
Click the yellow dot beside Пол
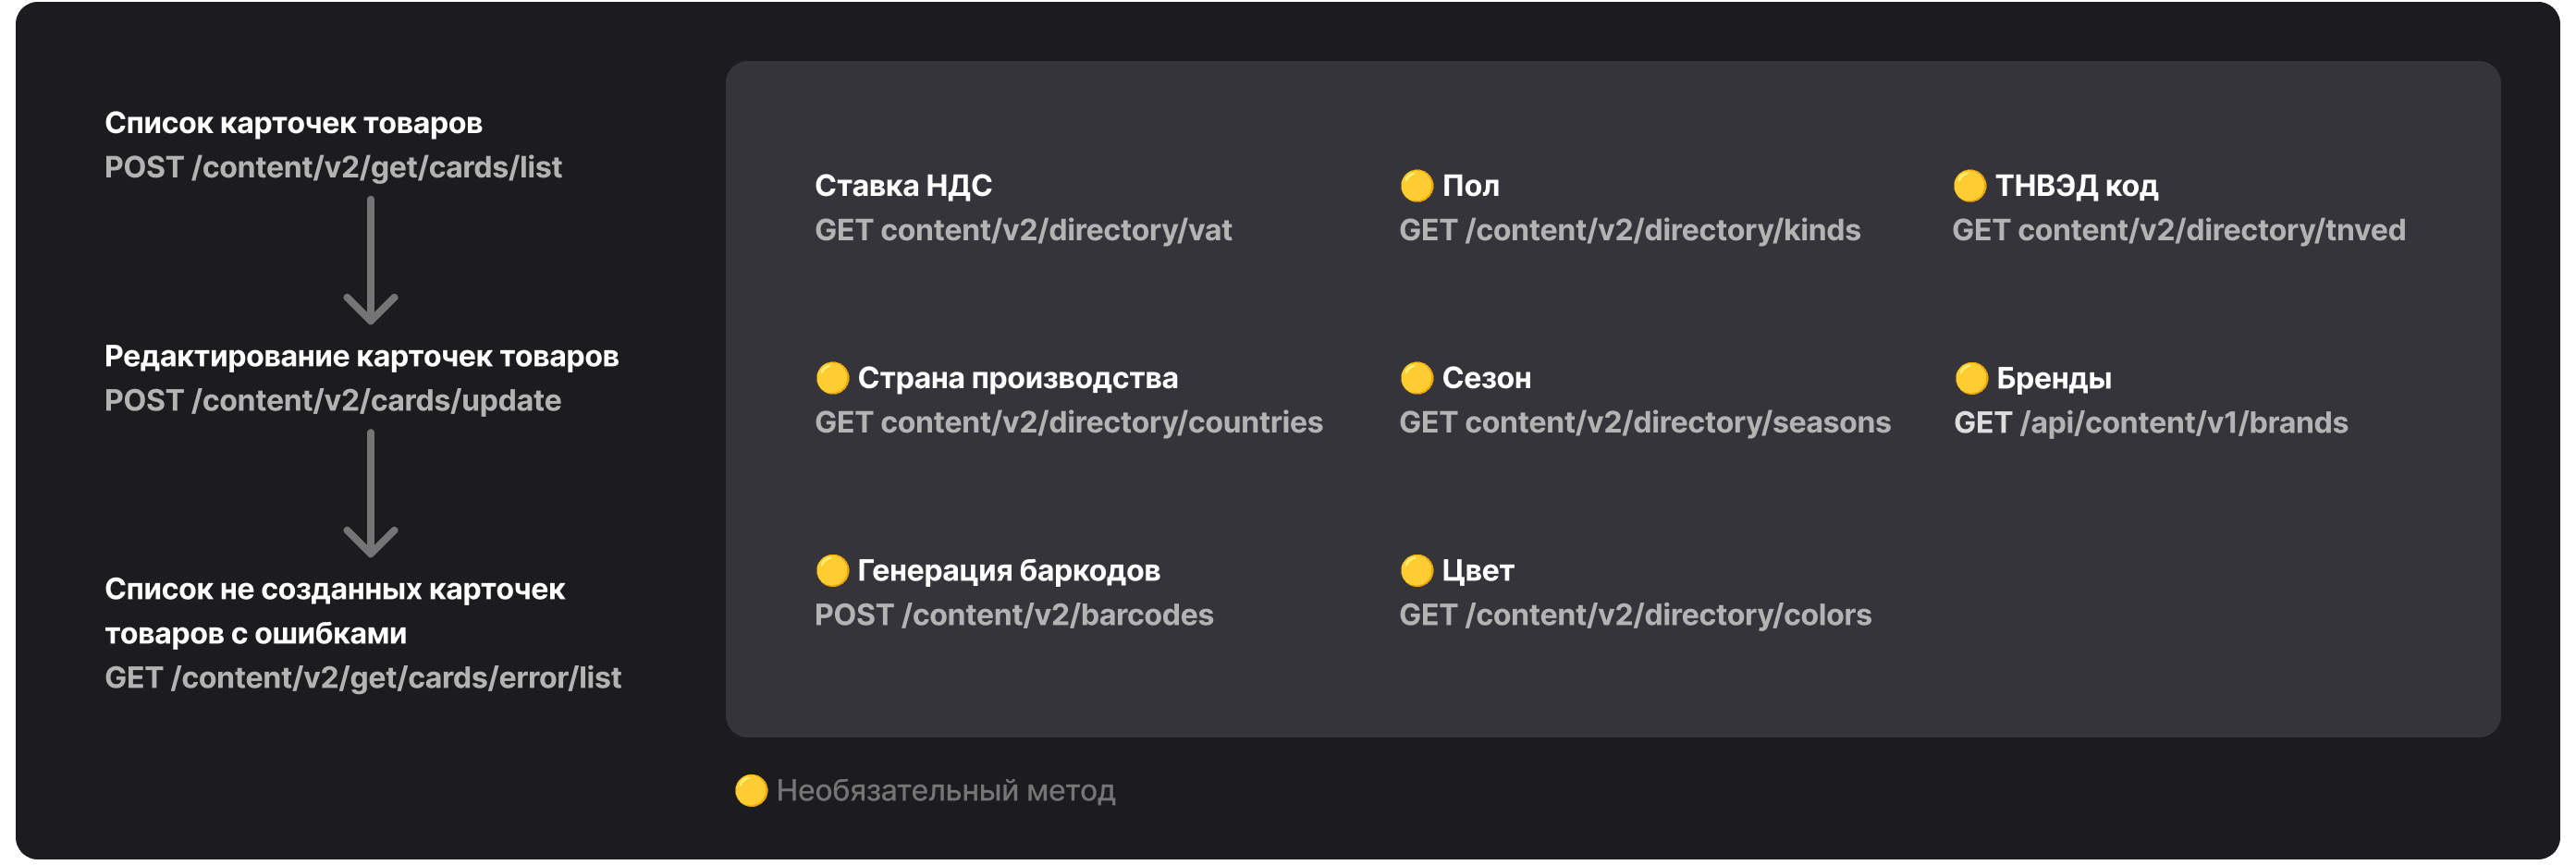(x=1416, y=186)
